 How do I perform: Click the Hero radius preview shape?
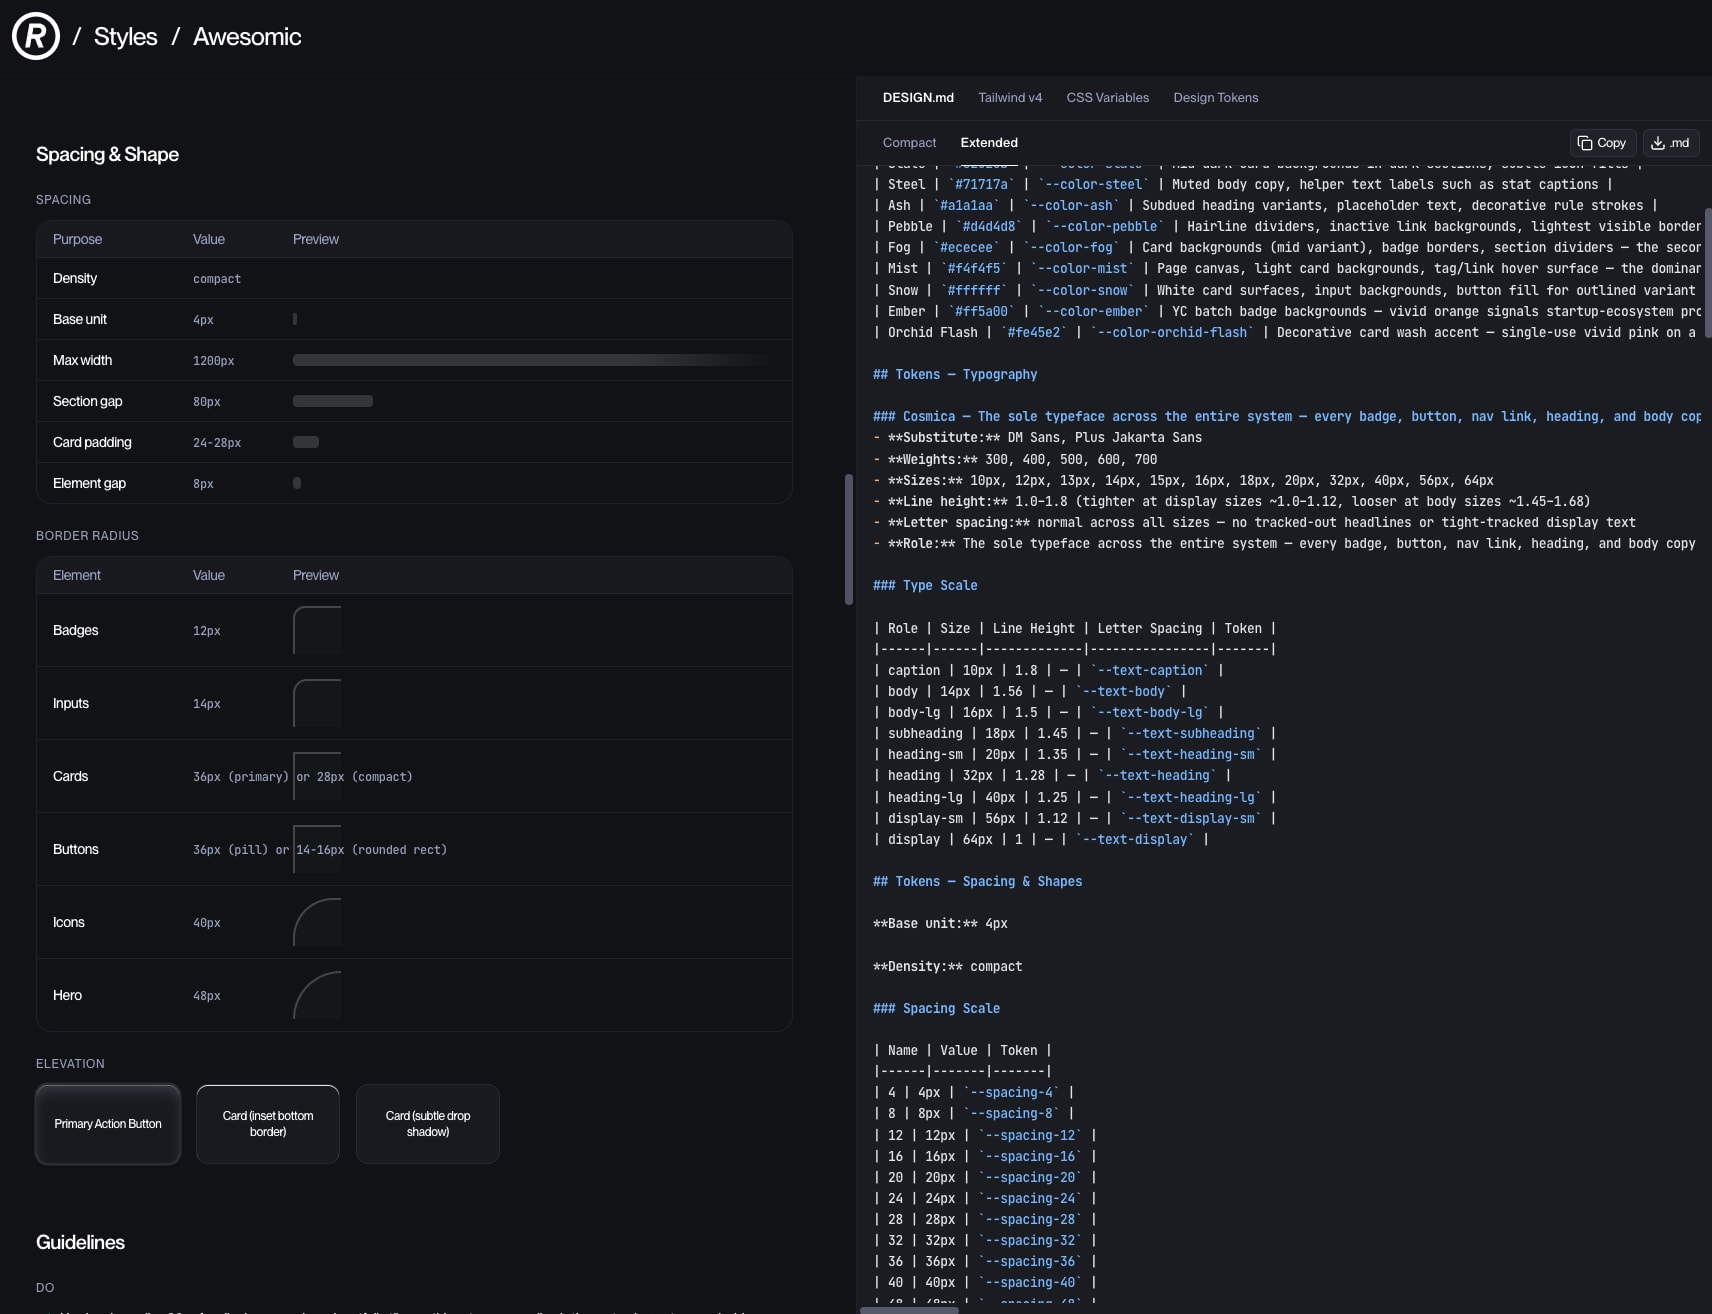click(x=317, y=995)
